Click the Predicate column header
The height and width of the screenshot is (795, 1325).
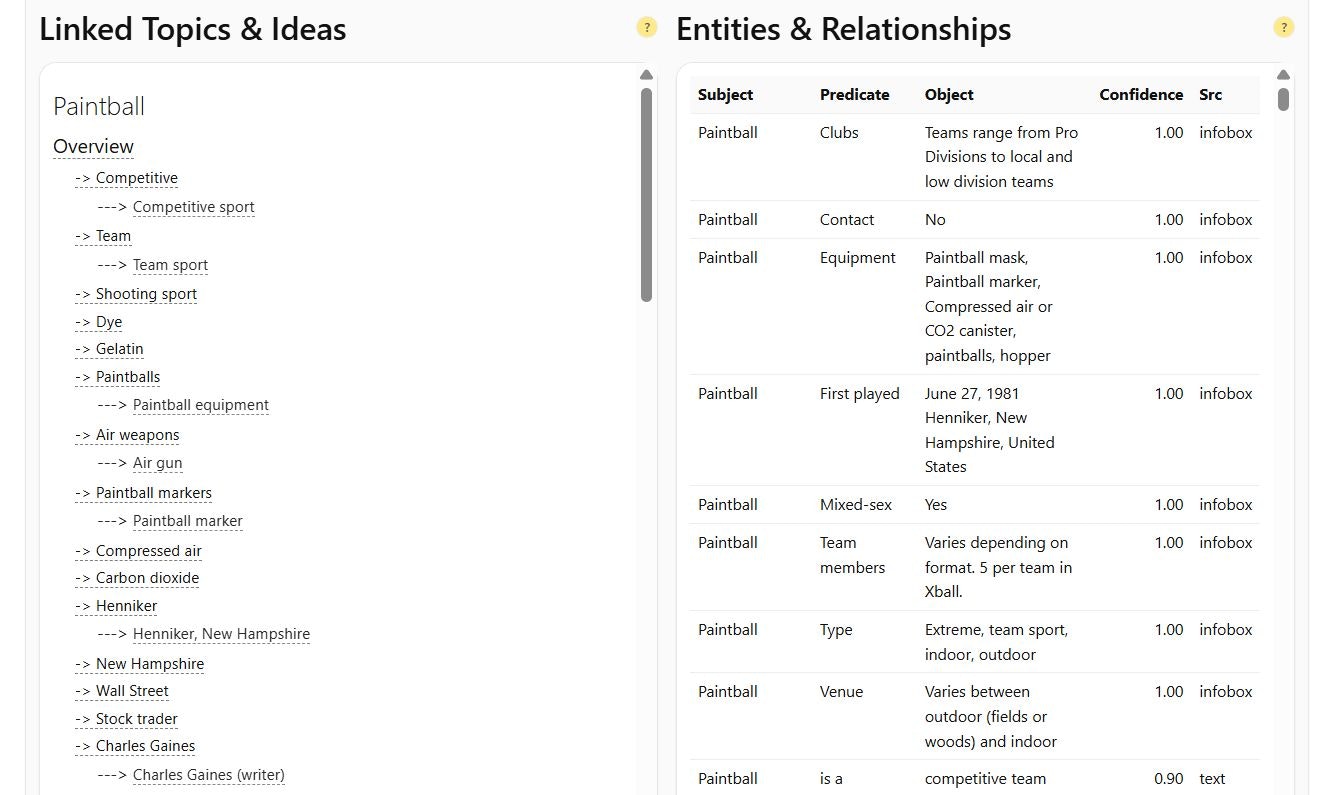(x=854, y=95)
